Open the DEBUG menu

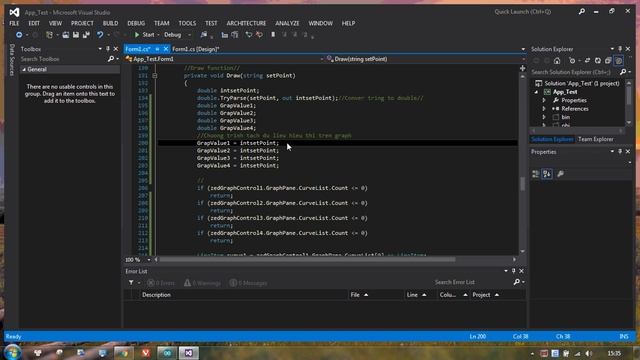pyautogui.click(x=136, y=23)
